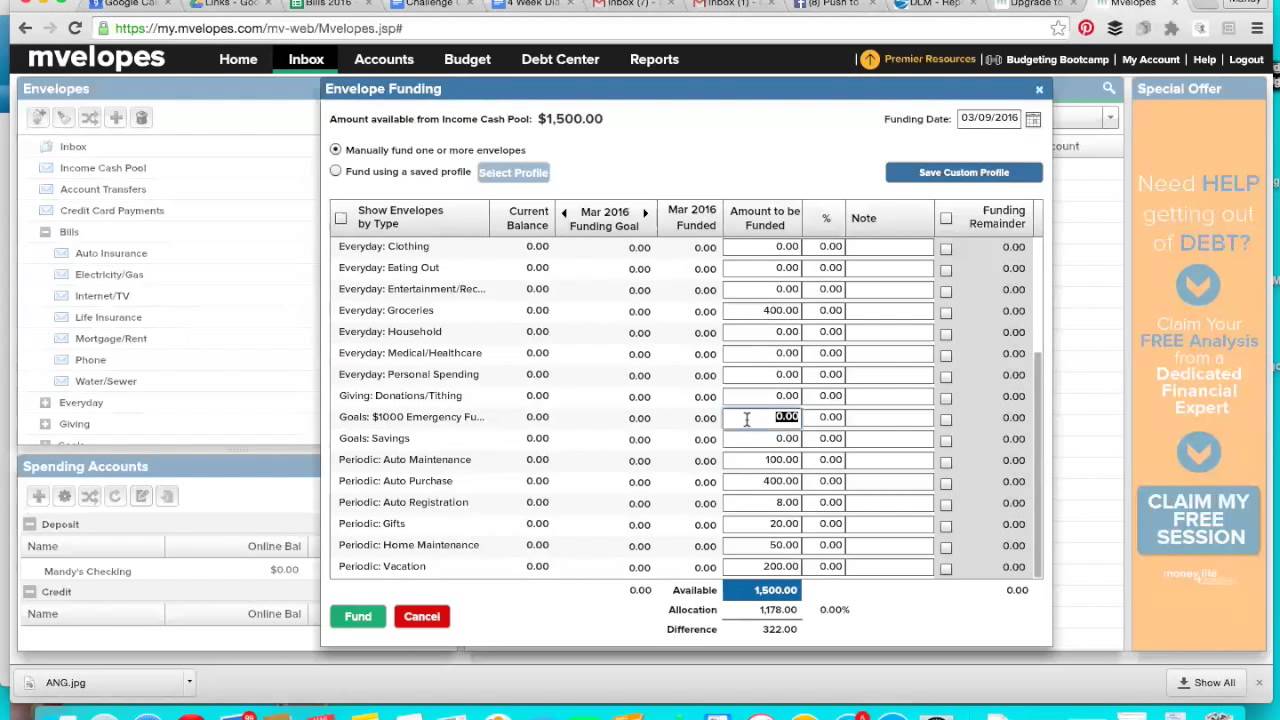Viewport: 1280px width, 720px height.
Task: Close the Envelope Funding dialog
Action: click(1039, 90)
